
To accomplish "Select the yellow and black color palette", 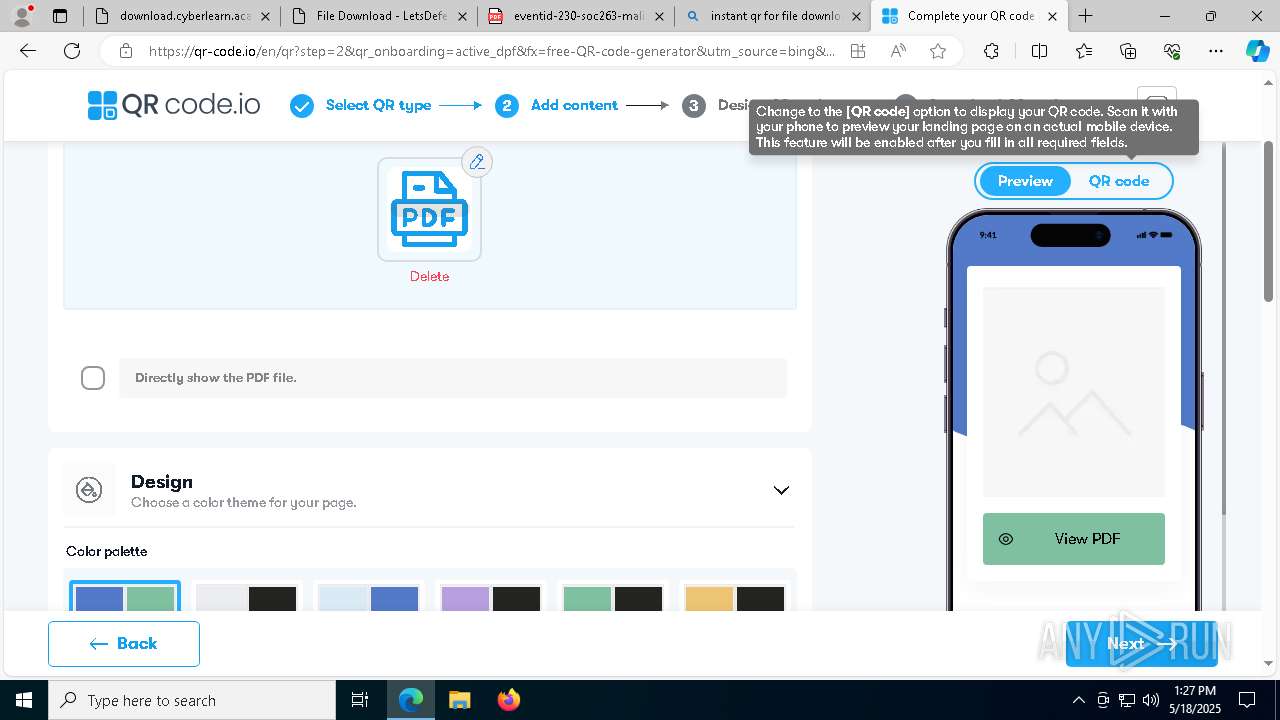I will (x=734, y=597).
